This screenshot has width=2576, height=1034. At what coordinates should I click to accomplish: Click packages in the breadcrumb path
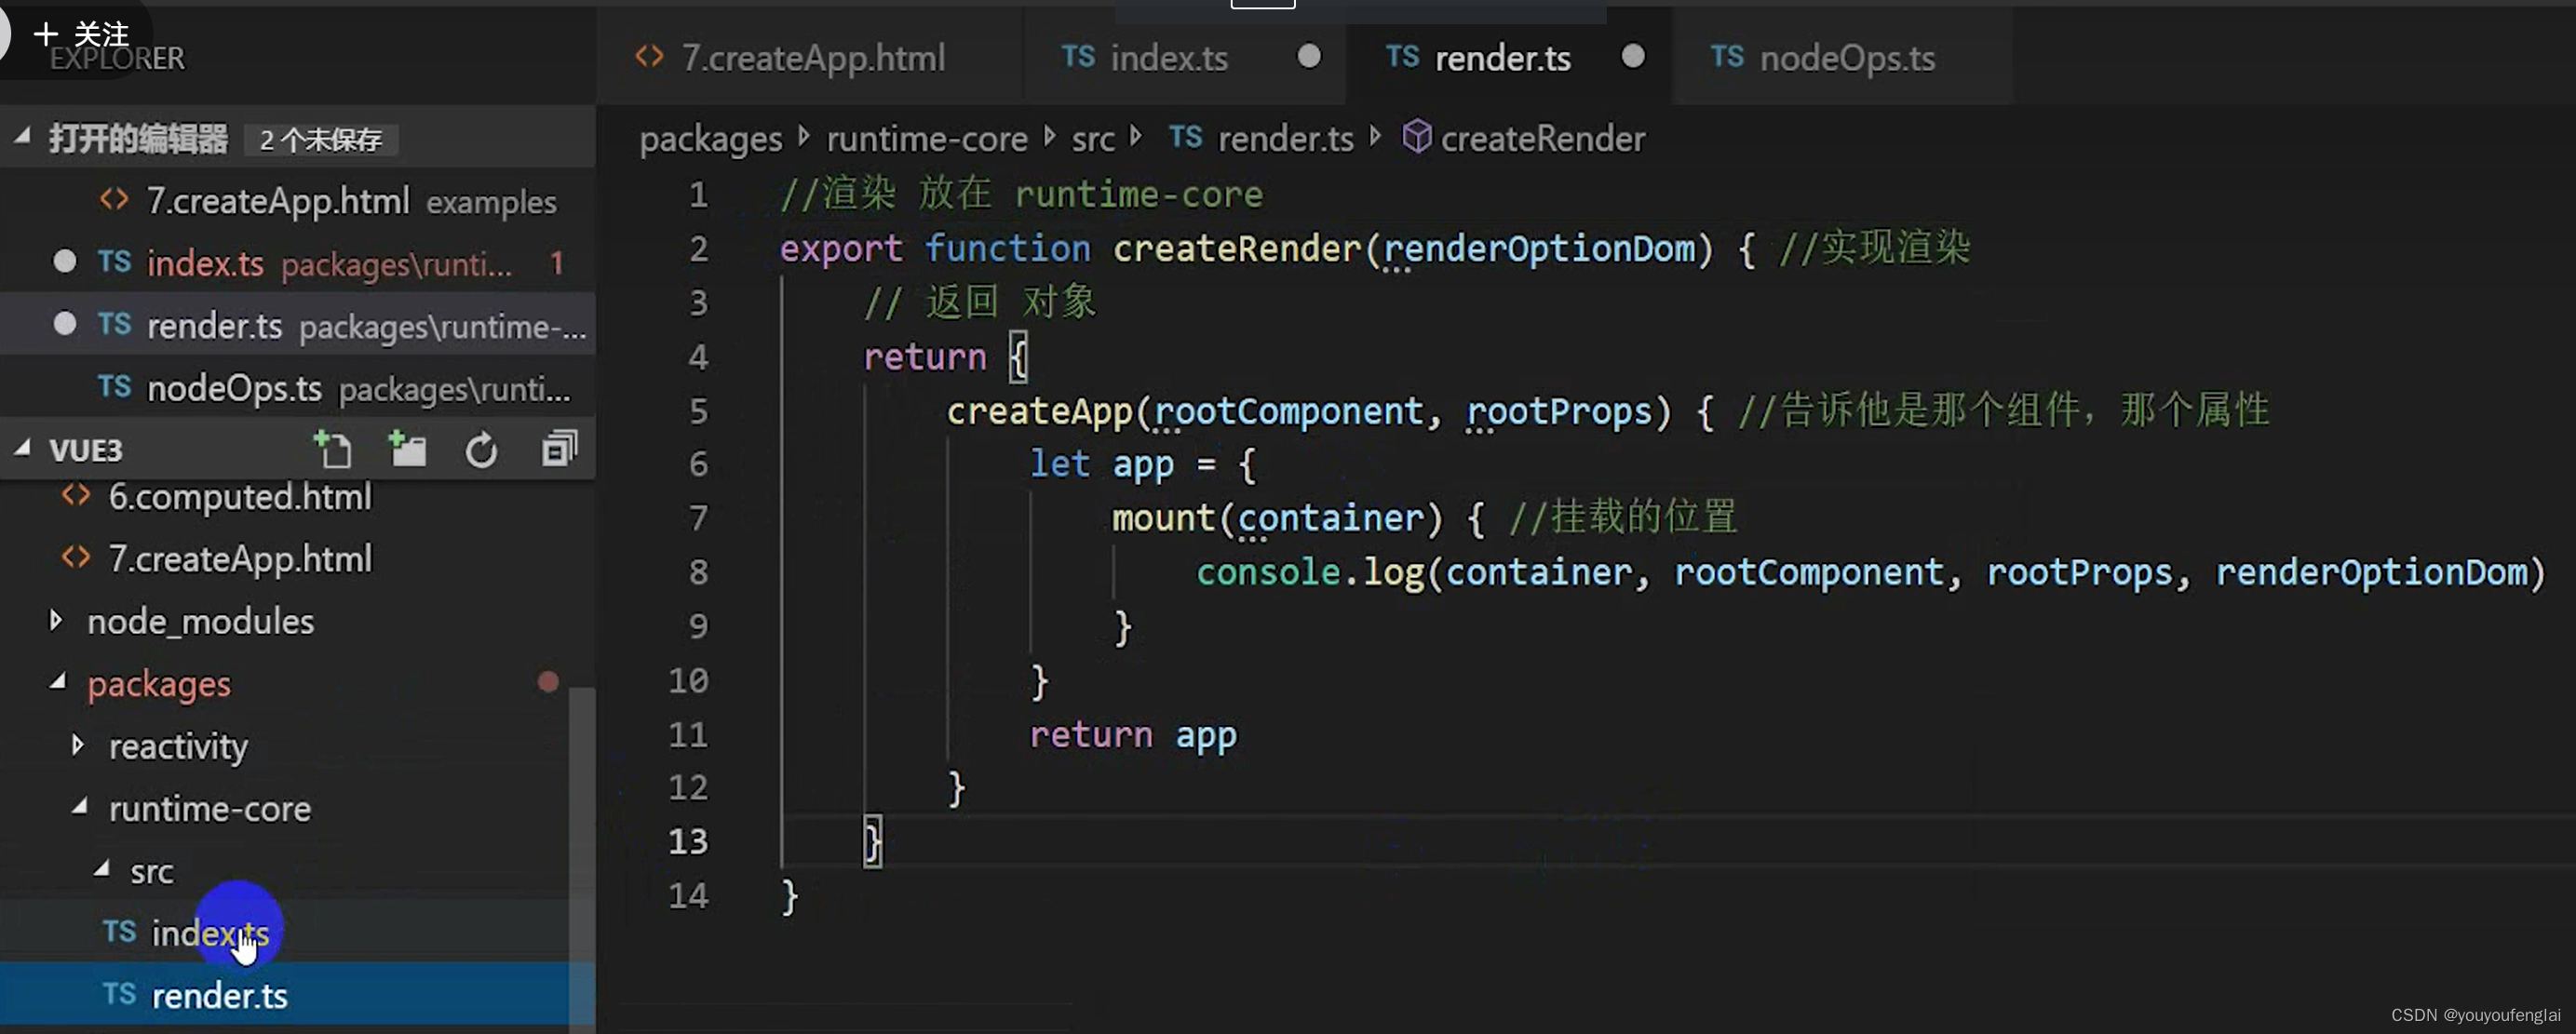[x=710, y=139]
